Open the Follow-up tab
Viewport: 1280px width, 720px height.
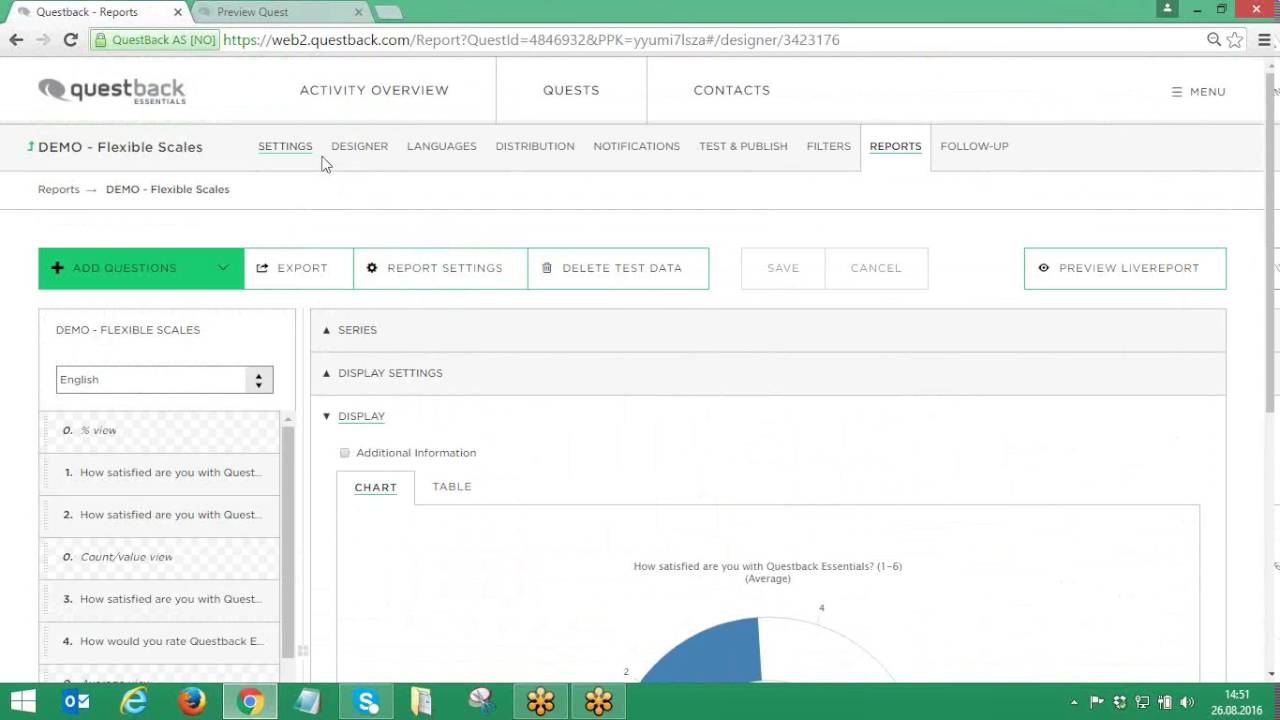(x=974, y=146)
